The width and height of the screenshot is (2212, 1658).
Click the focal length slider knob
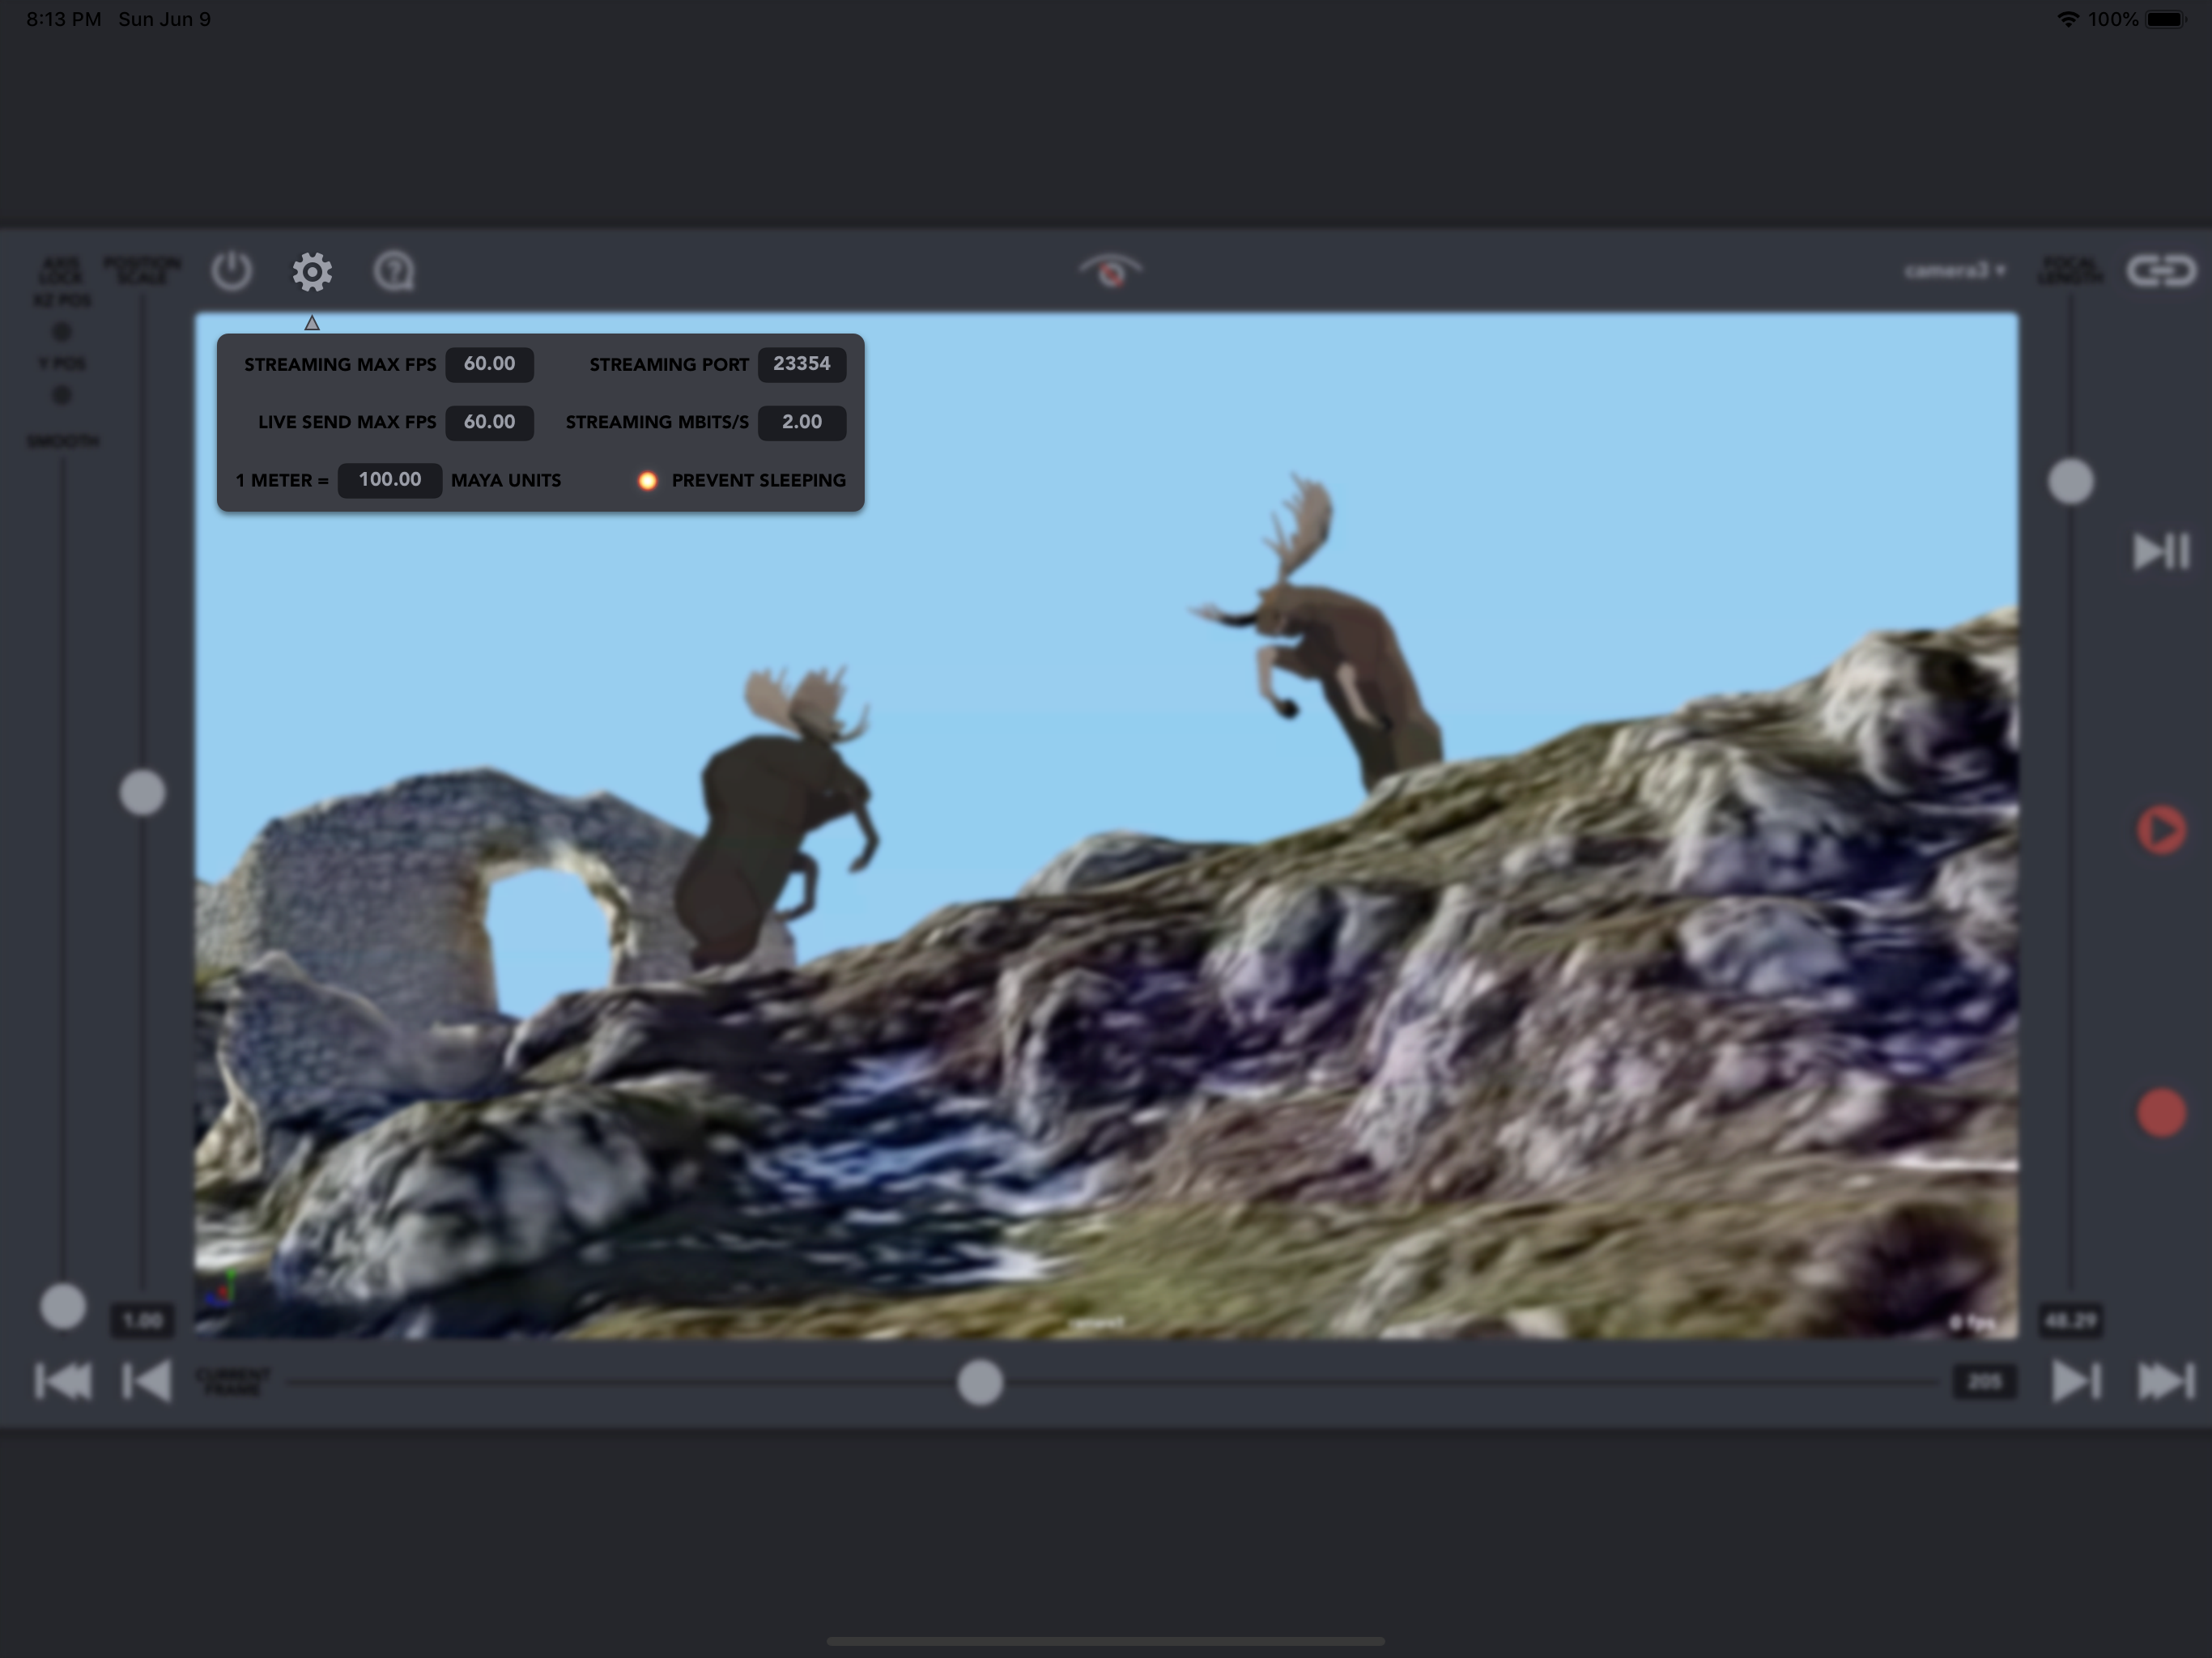2070,482
